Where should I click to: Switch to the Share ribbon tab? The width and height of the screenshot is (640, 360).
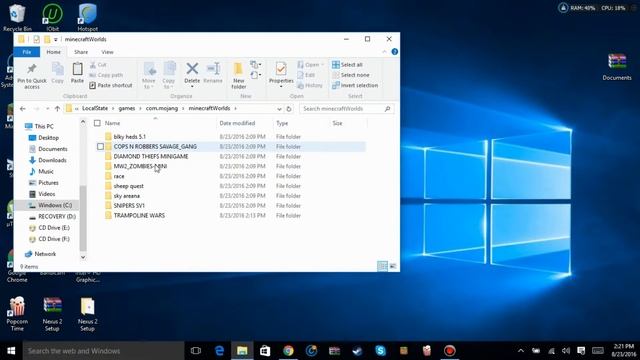81,52
